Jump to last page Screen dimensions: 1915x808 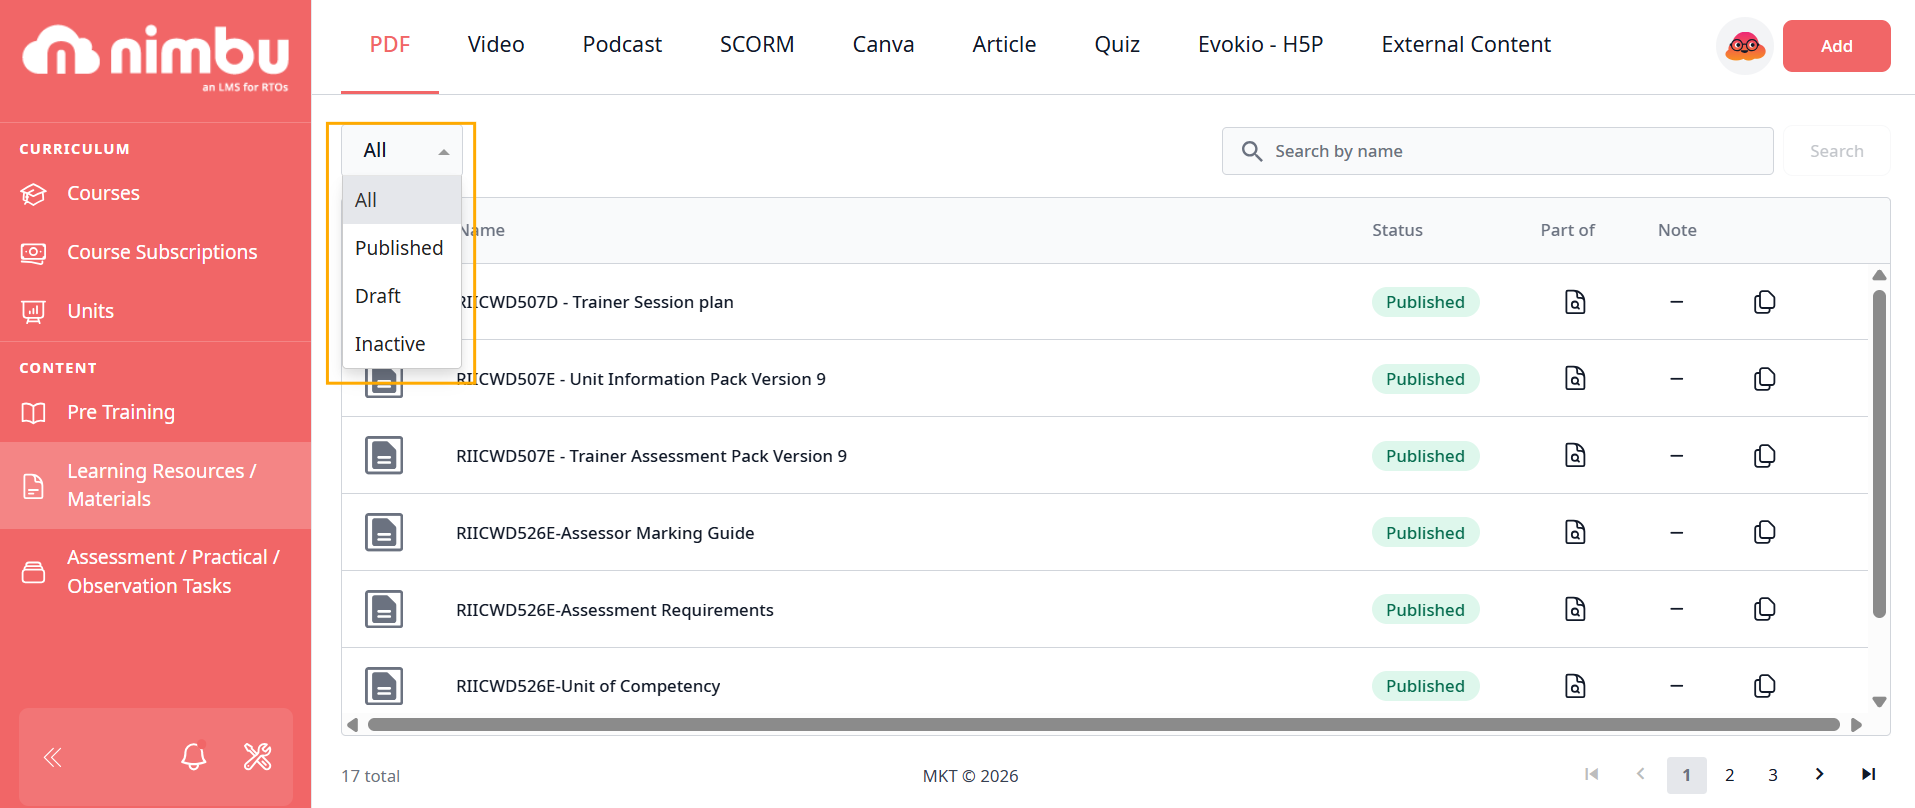pyautogui.click(x=1868, y=774)
